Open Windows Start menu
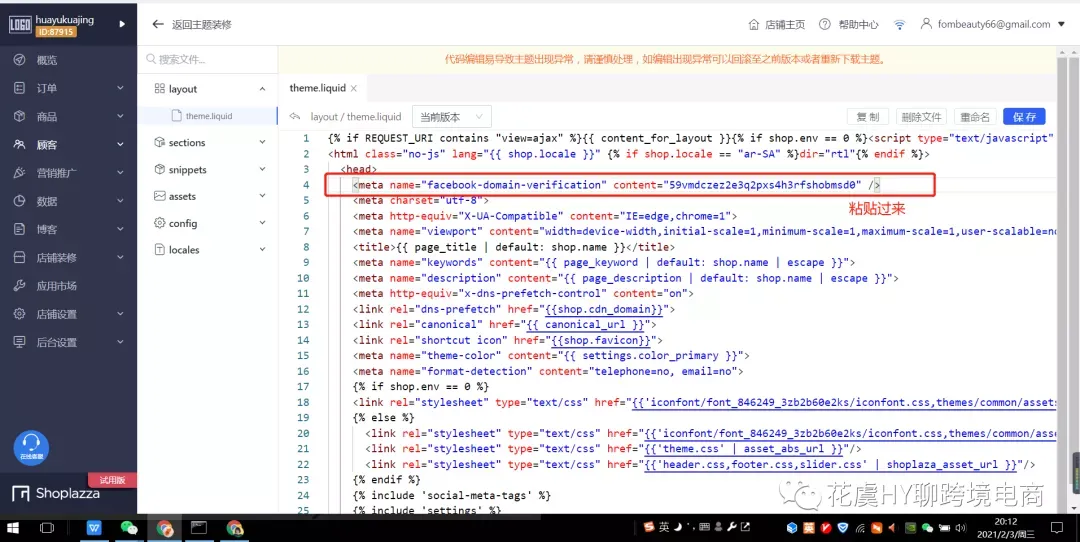The image size is (1080, 542). pyautogui.click(x=12, y=528)
